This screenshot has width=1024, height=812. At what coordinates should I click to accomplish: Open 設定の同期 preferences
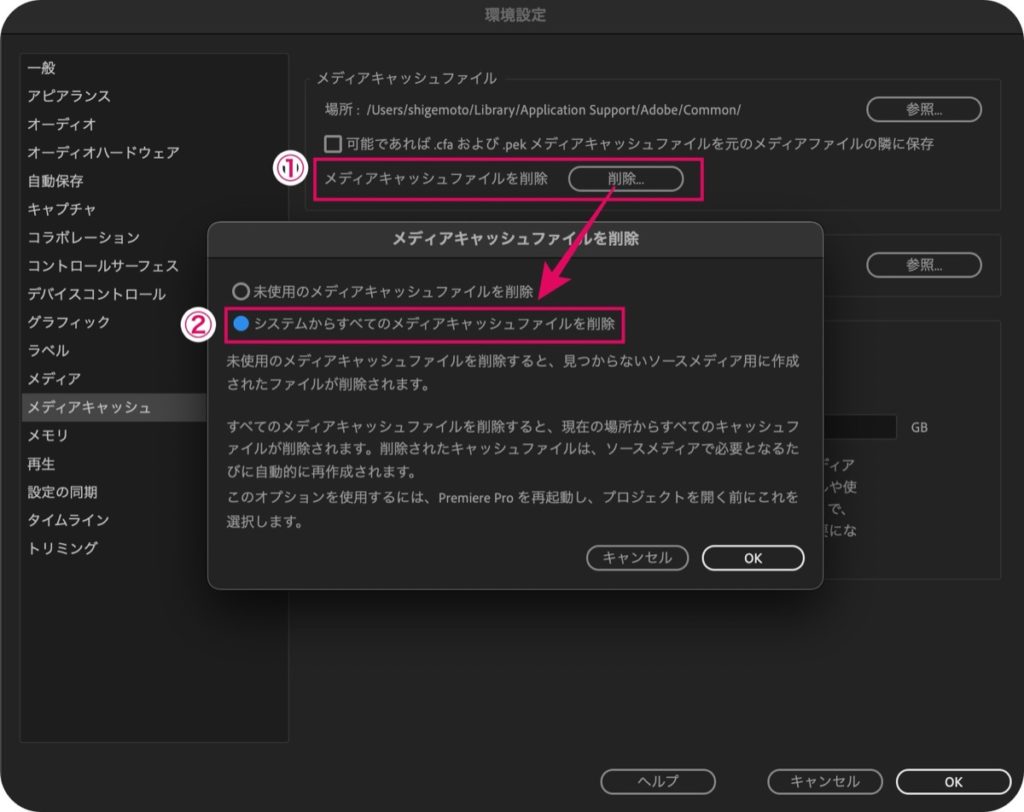(x=62, y=492)
